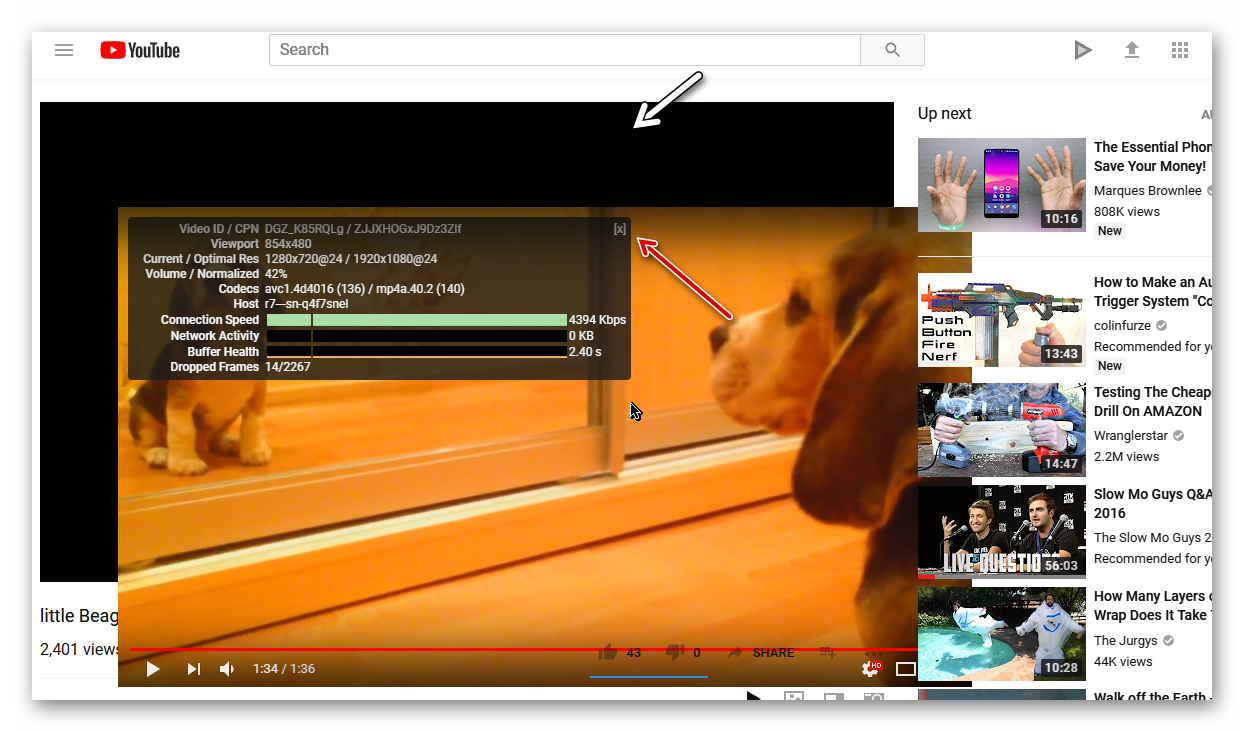
Task: Open How Many Layers title link
Action: click(1152, 606)
